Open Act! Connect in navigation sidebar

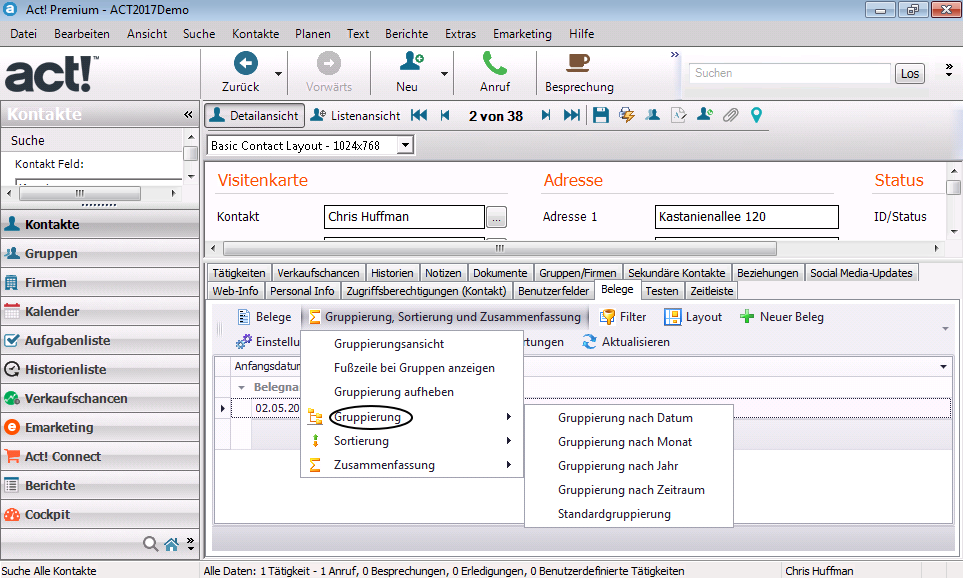point(100,456)
